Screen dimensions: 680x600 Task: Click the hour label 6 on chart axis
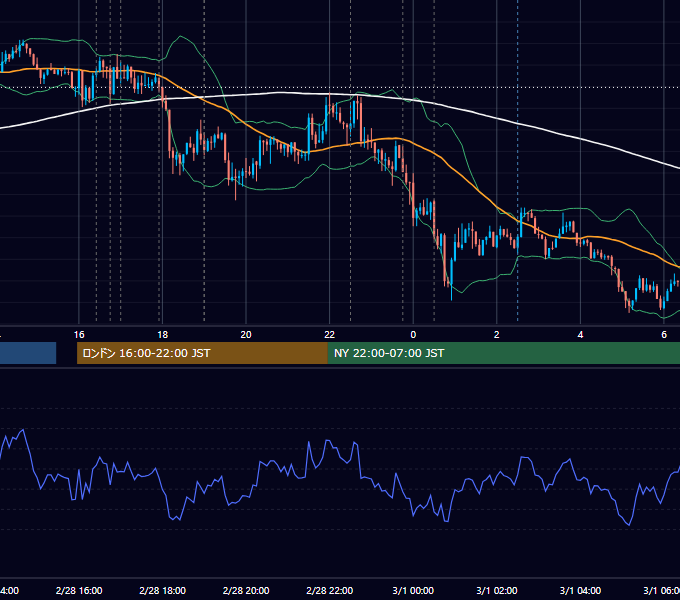click(664, 335)
